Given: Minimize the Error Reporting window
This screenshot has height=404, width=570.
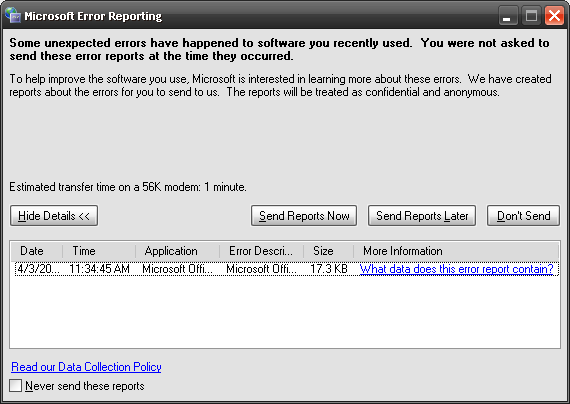Looking at the screenshot, I should tap(507, 16).
